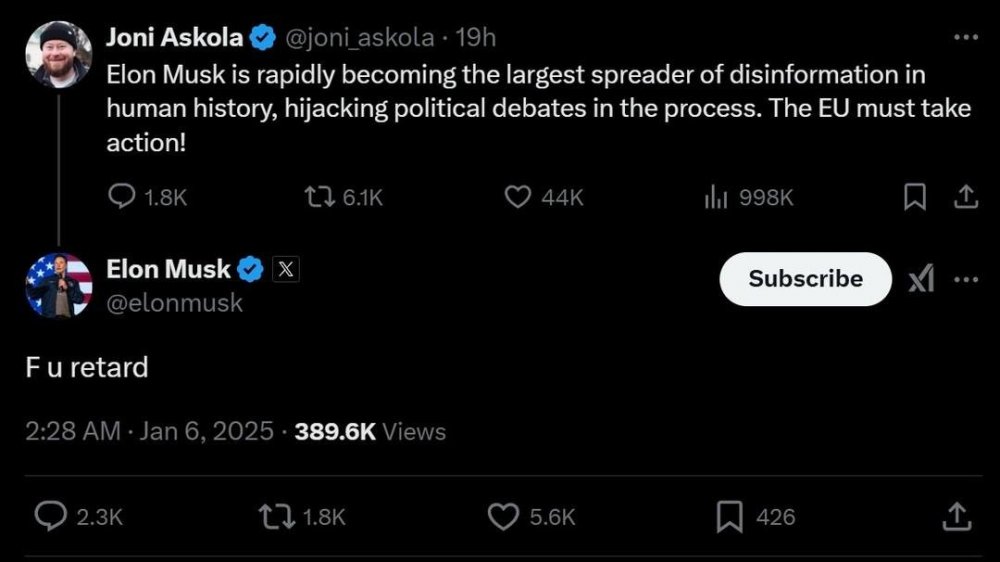Screen dimensions: 1000x562
Task: Click the X affiliation badge by Elon Musk
Action: 285,269
